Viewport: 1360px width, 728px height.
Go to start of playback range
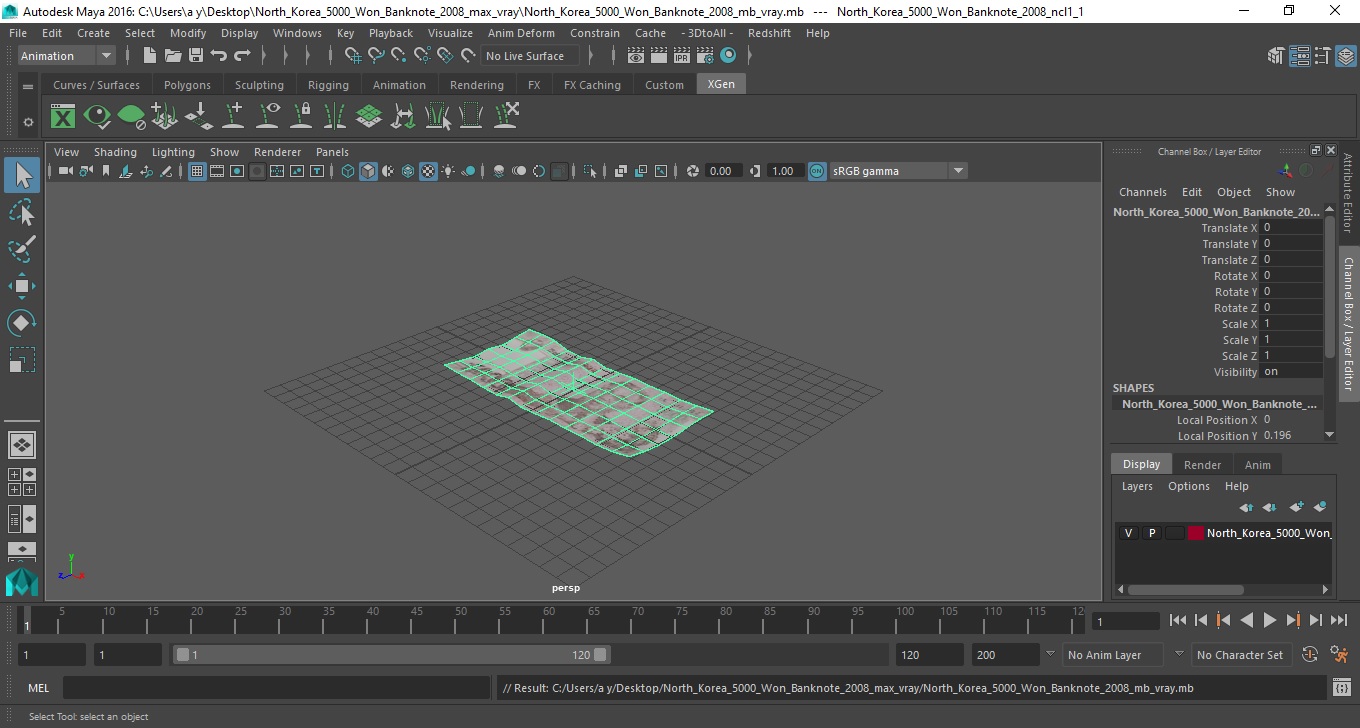(1177, 621)
